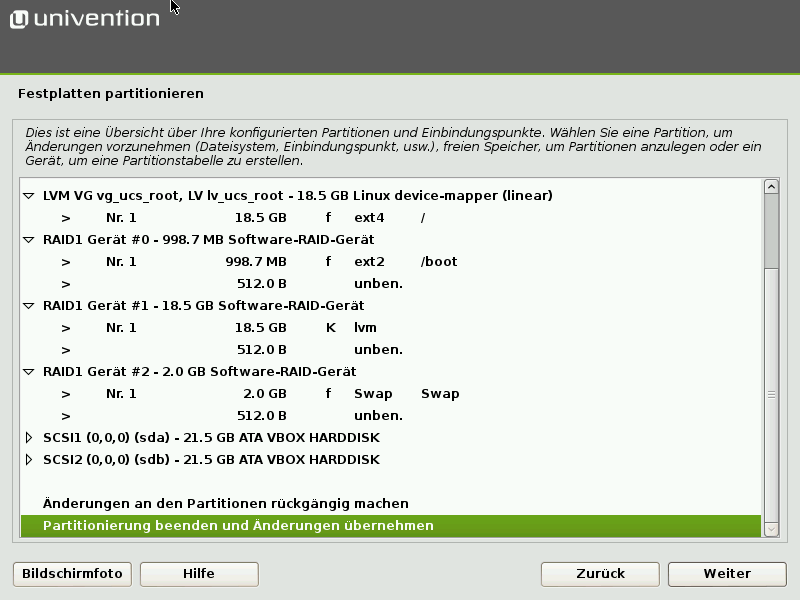Click the K flag in the lvm row
Image resolution: width=800 pixels, height=600 pixels.
331,328
